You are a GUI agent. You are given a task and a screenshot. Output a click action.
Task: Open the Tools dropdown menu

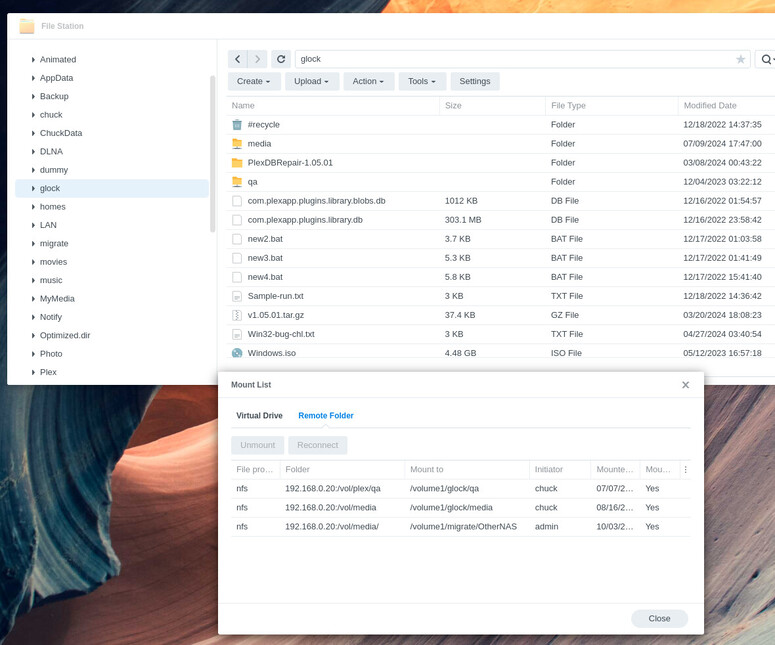click(422, 82)
